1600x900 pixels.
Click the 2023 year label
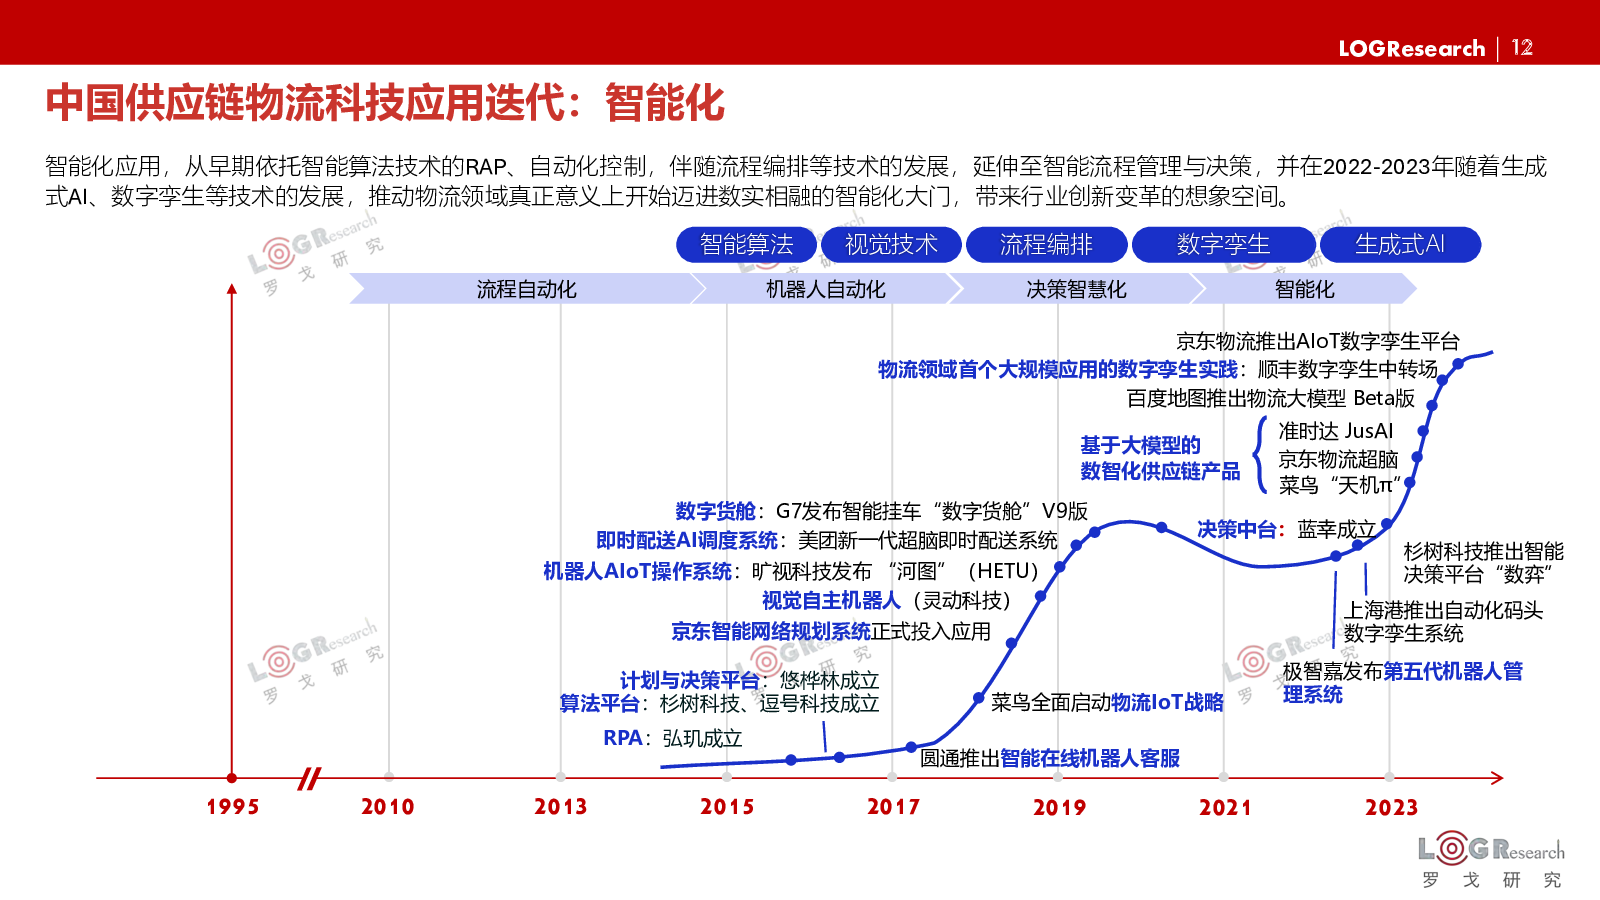click(1391, 807)
